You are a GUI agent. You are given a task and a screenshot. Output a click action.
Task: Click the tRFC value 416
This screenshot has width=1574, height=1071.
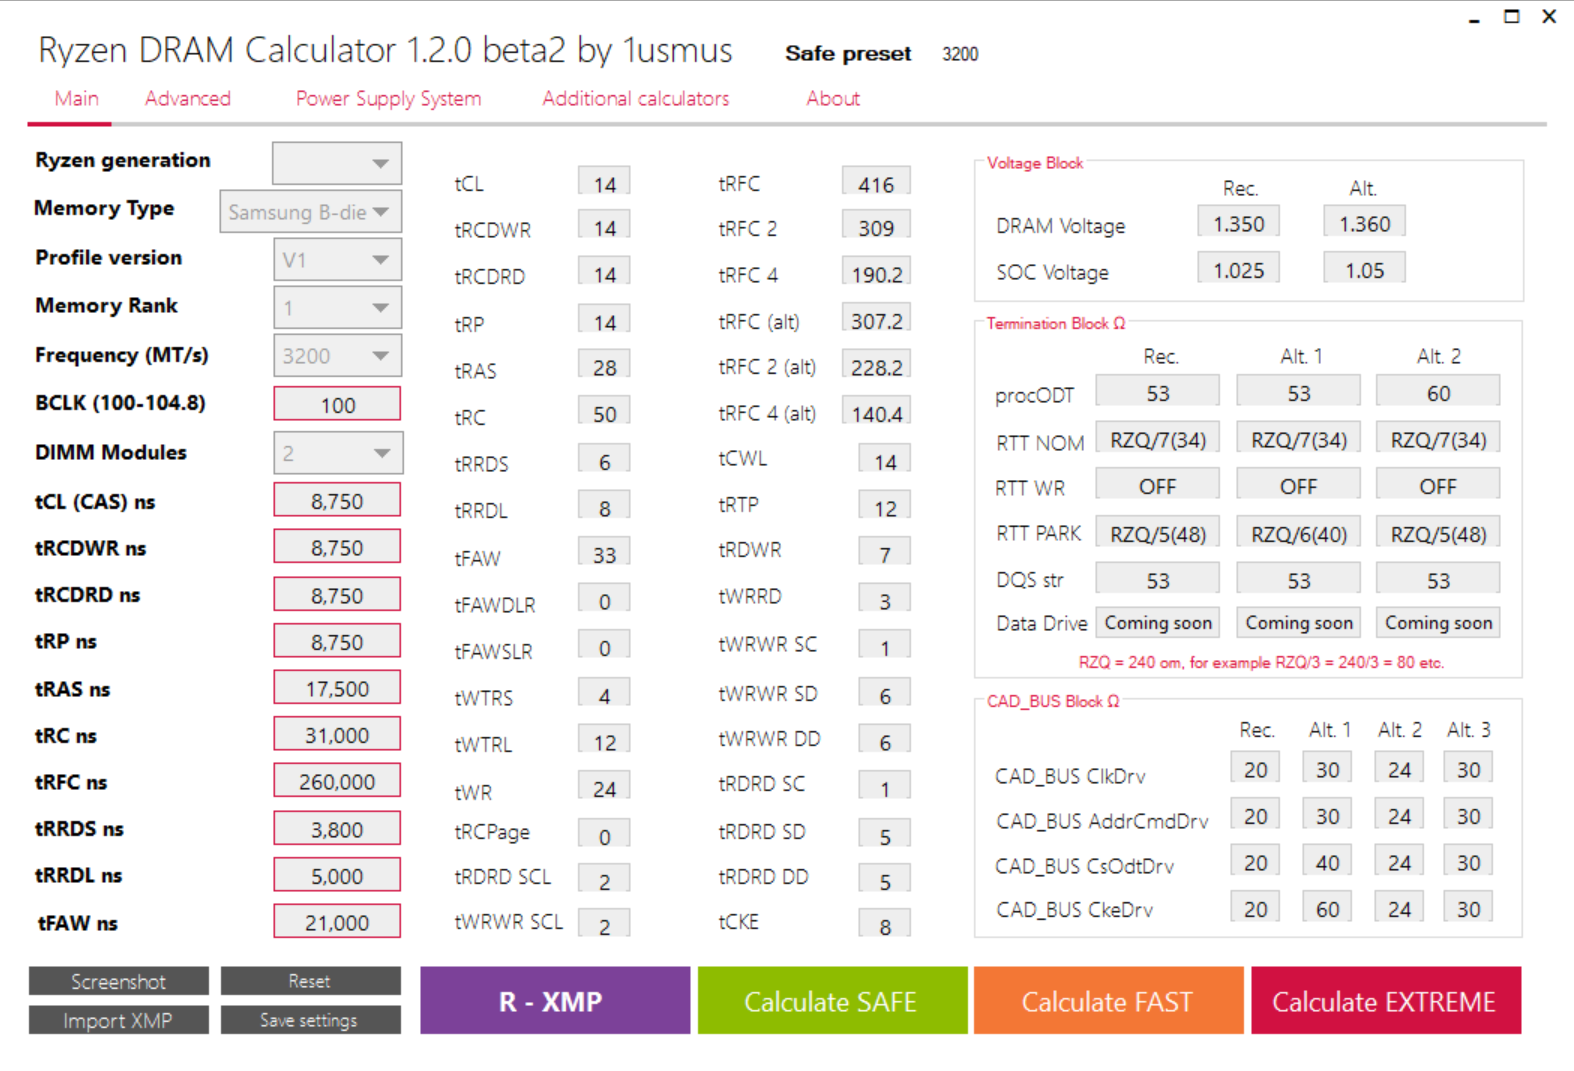[x=876, y=183]
